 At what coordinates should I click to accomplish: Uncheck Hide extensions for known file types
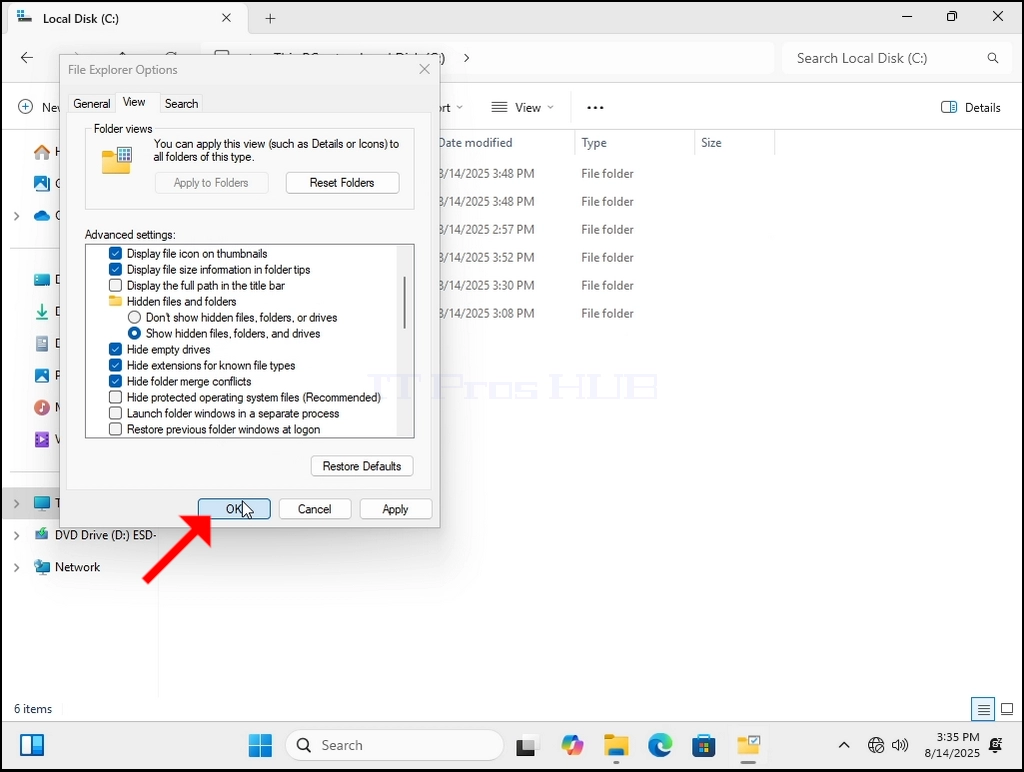coord(116,365)
